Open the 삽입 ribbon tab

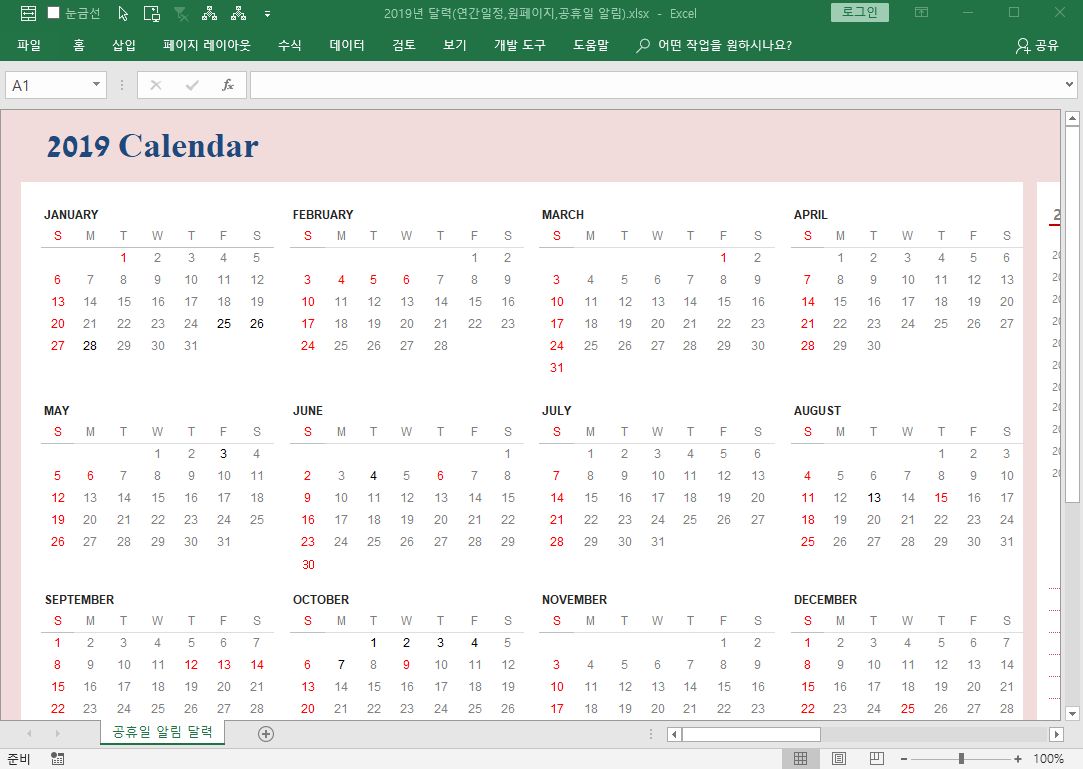[x=124, y=45]
